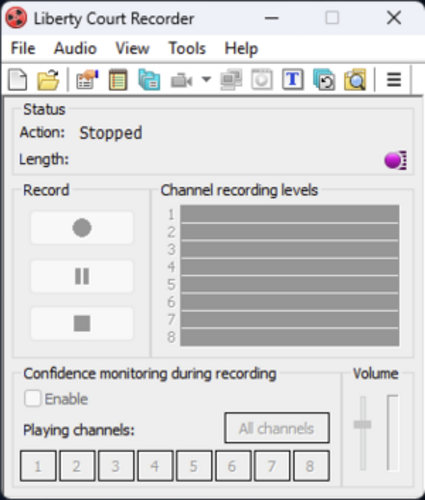Stop recording with the square Stop button
Screen dimensions: 425x500
[x=82, y=323]
